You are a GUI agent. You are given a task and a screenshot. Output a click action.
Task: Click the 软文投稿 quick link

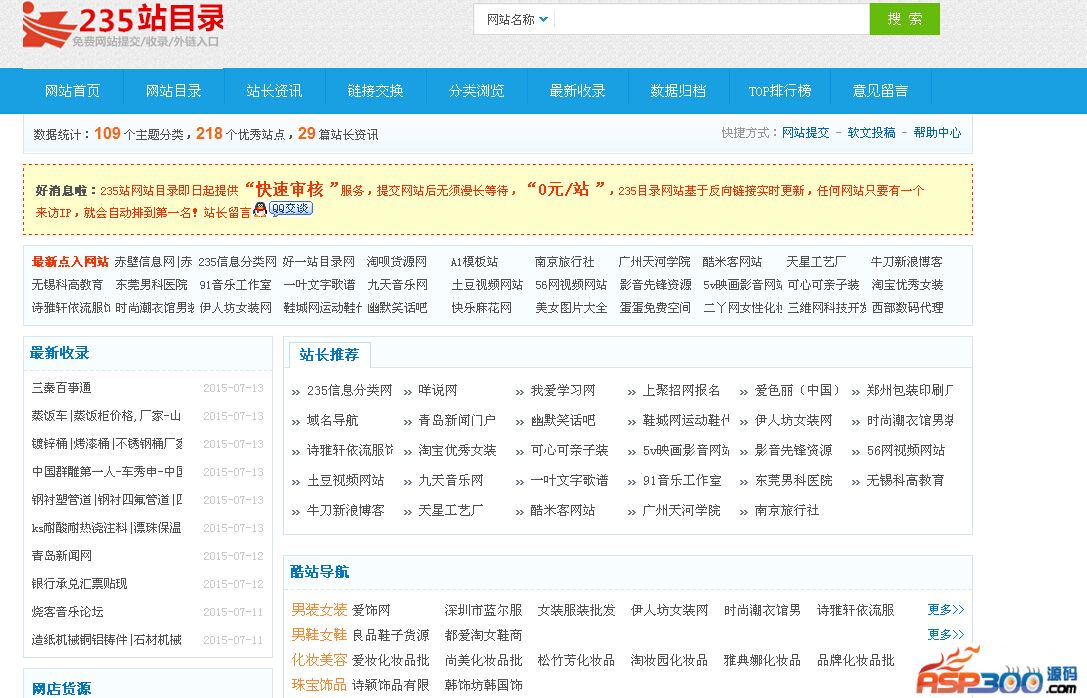871,133
